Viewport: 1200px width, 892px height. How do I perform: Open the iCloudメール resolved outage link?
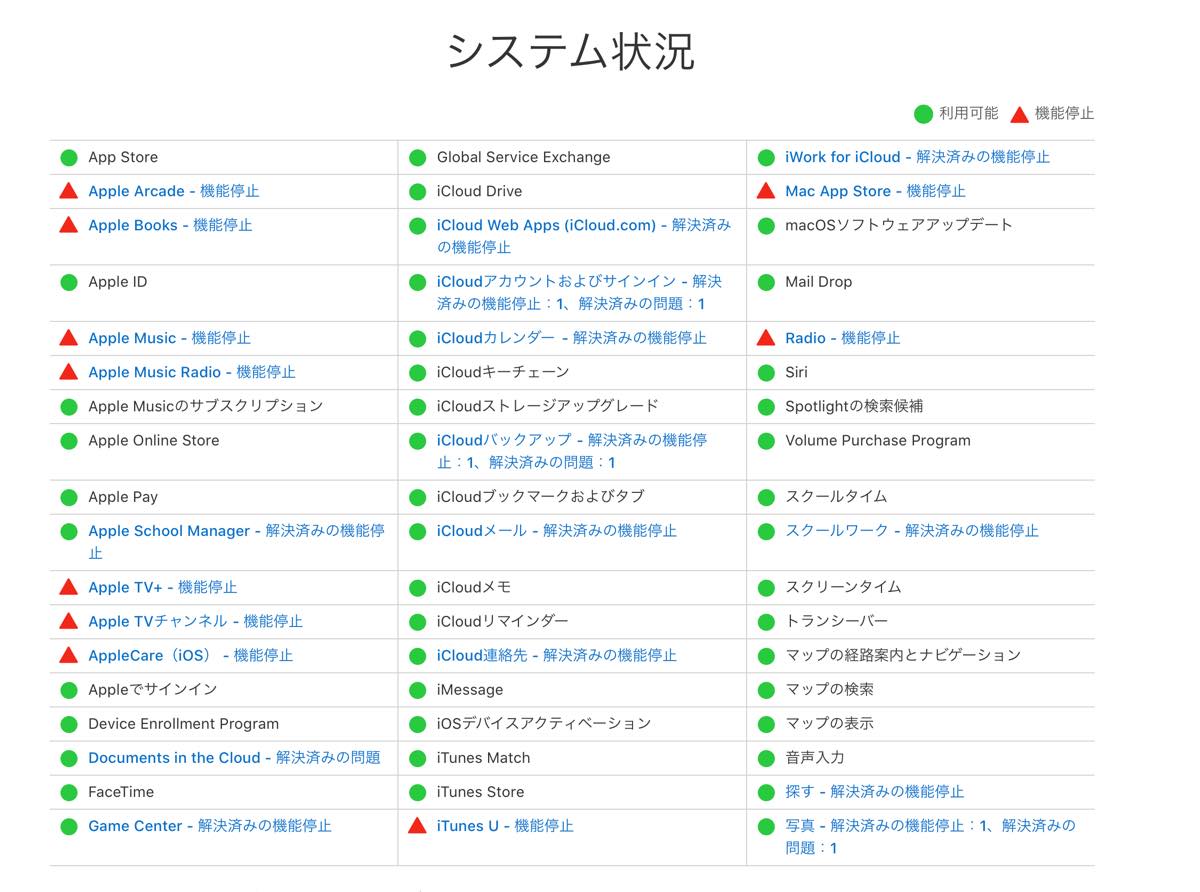click(x=557, y=531)
